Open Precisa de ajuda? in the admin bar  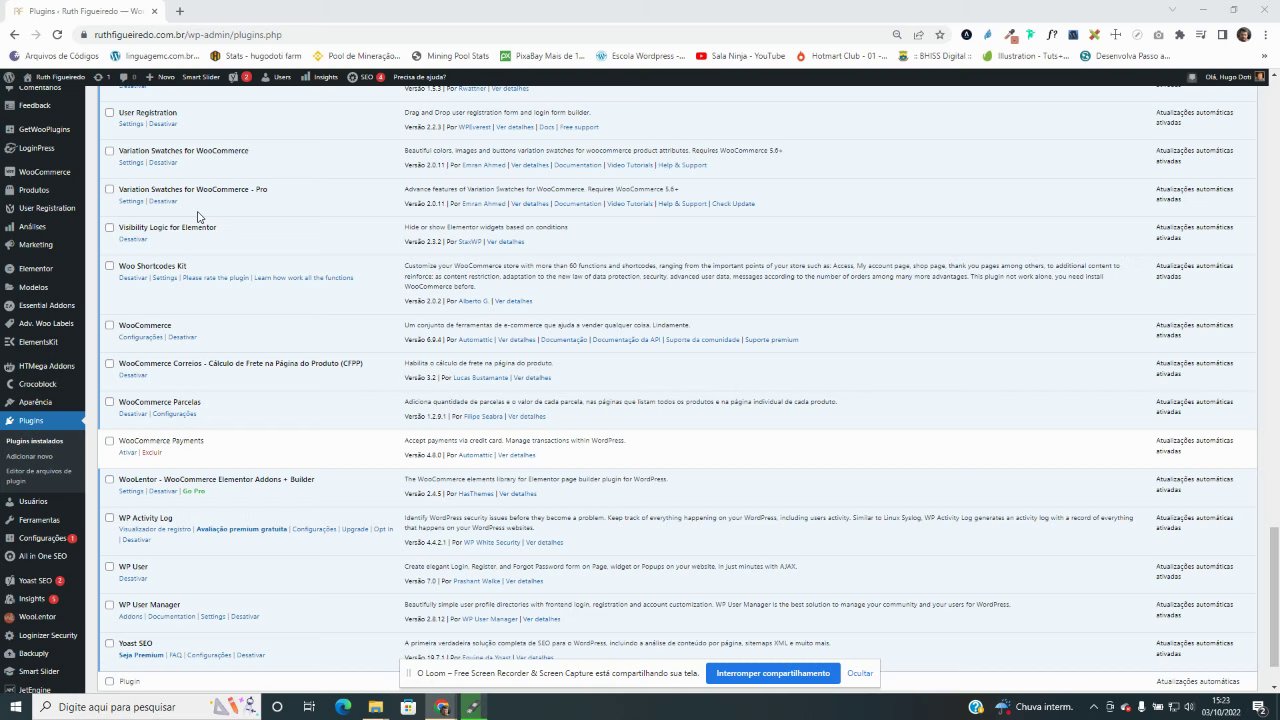420,77
